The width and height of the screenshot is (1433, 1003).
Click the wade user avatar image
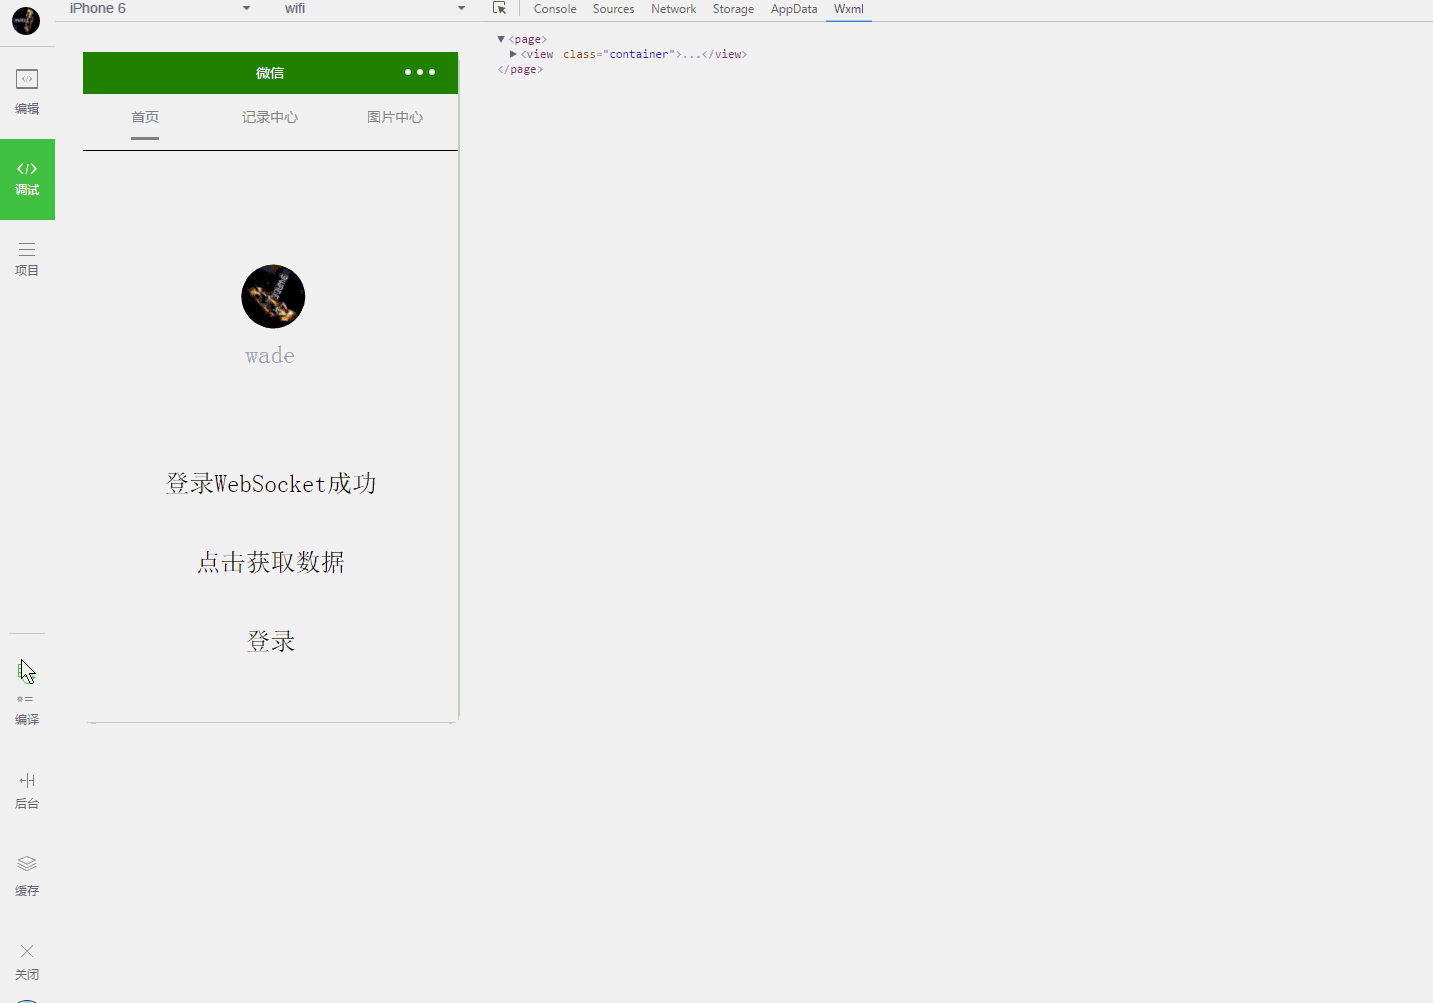point(273,296)
